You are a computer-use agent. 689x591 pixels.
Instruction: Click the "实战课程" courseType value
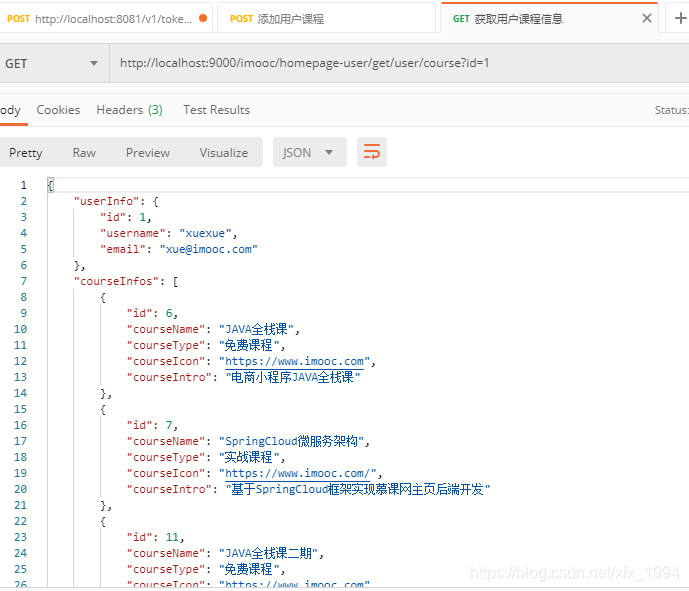(x=249, y=457)
